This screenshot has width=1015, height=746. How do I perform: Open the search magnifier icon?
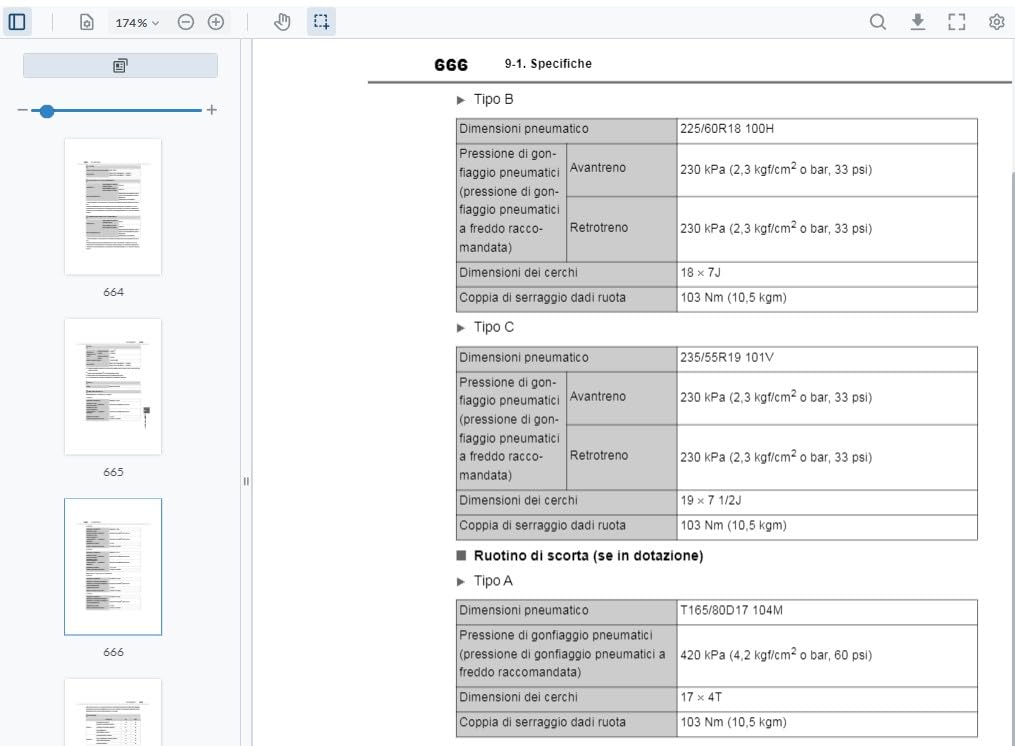(x=878, y=22)
